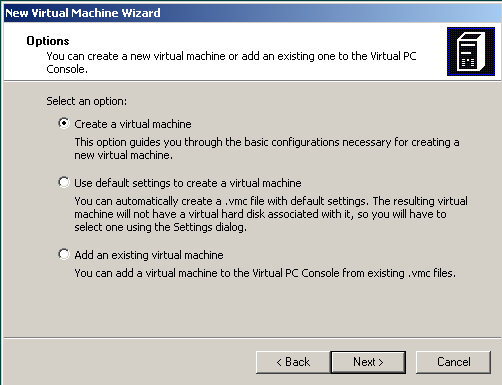Viewport: 502px width, 385px height.
Task: Click the bold Options heading
Action: coord(48,41)
